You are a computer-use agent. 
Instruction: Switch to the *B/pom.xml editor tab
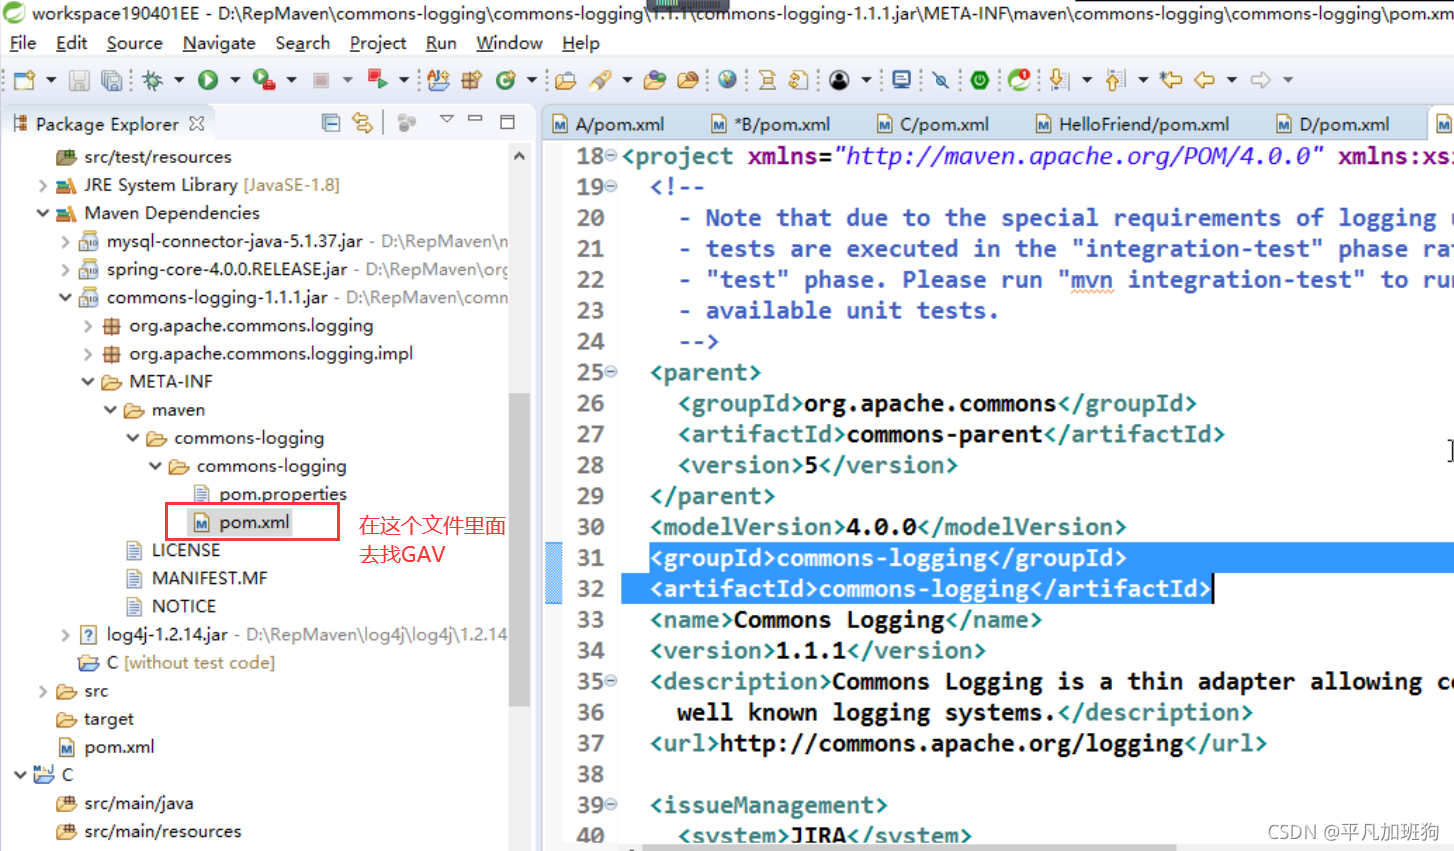tap(771, 124)
